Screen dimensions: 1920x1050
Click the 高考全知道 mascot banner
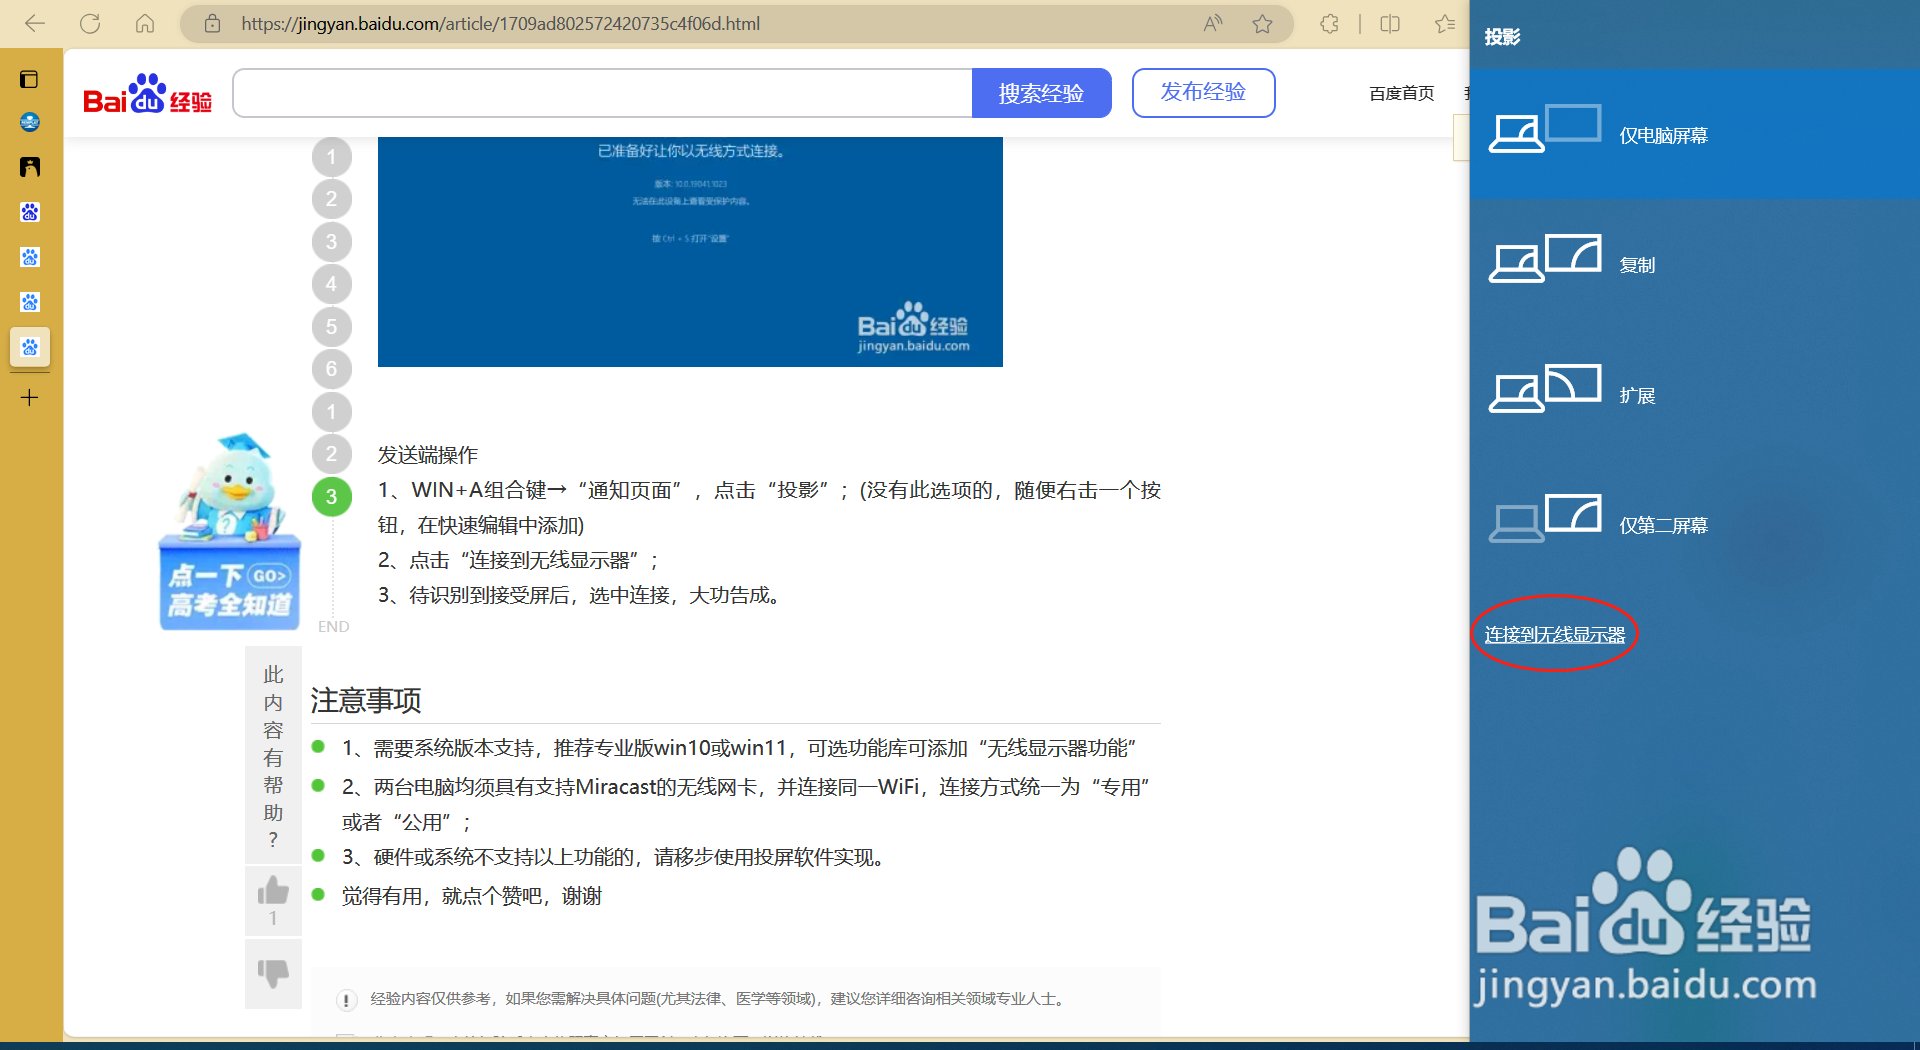pos(229,533)
